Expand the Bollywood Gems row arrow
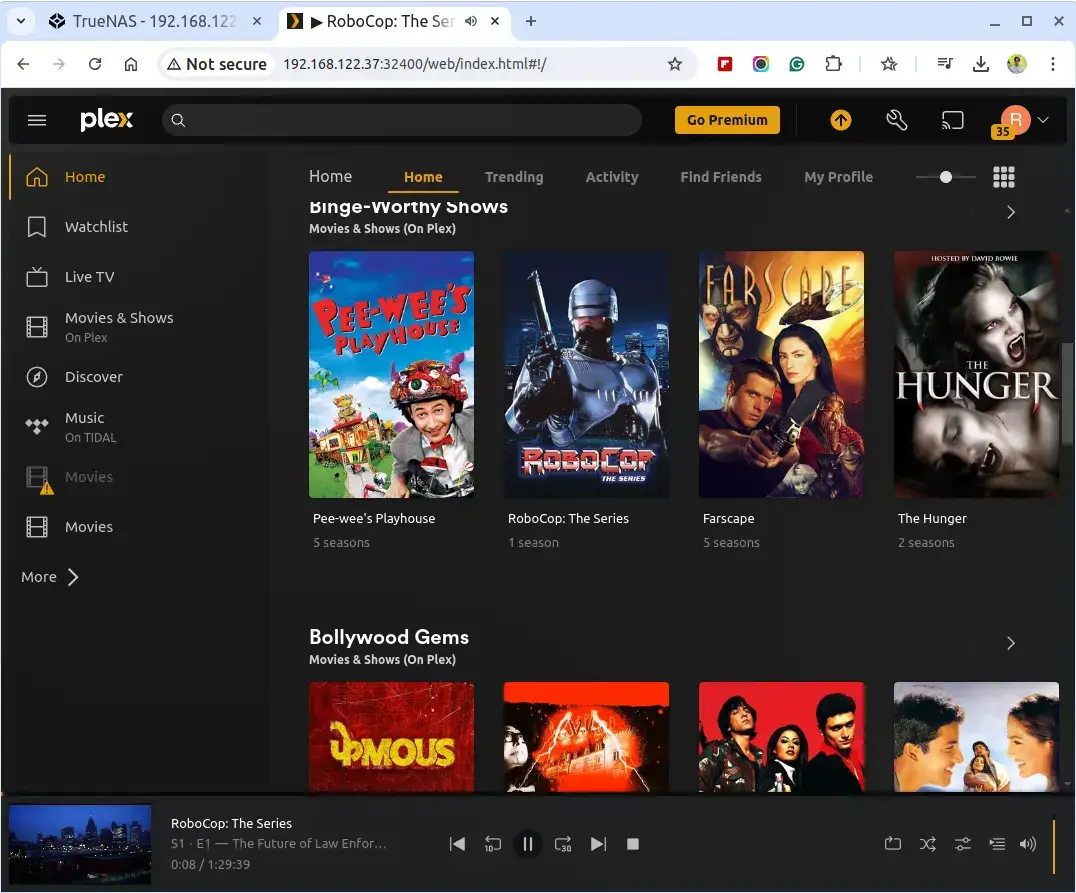Image resolution: width=1076 pixels, height=893 pixels. [x=1011, y=643]
